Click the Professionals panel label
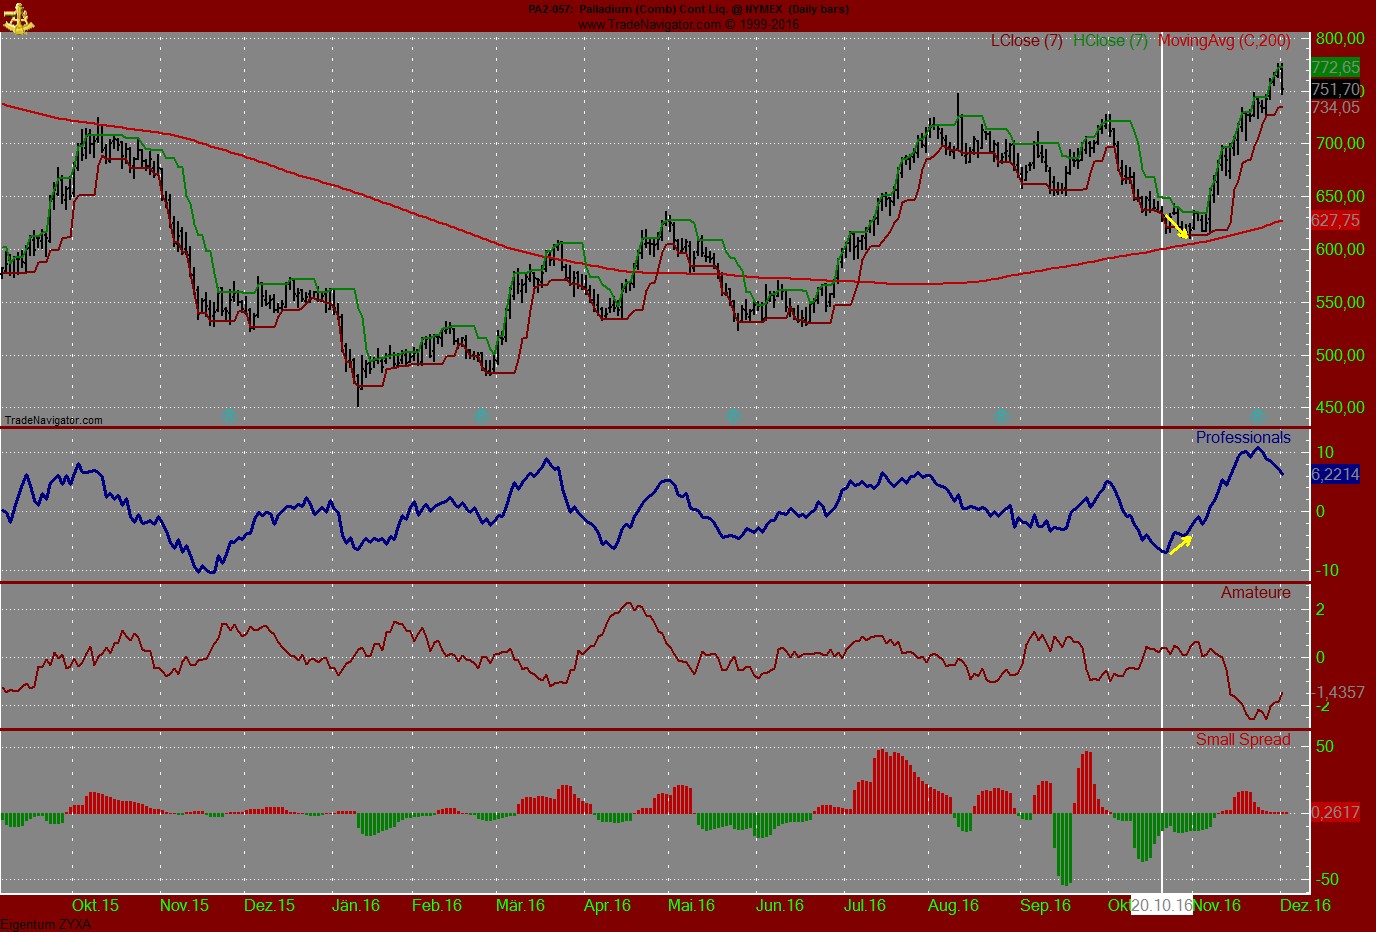 [1243, 437]
